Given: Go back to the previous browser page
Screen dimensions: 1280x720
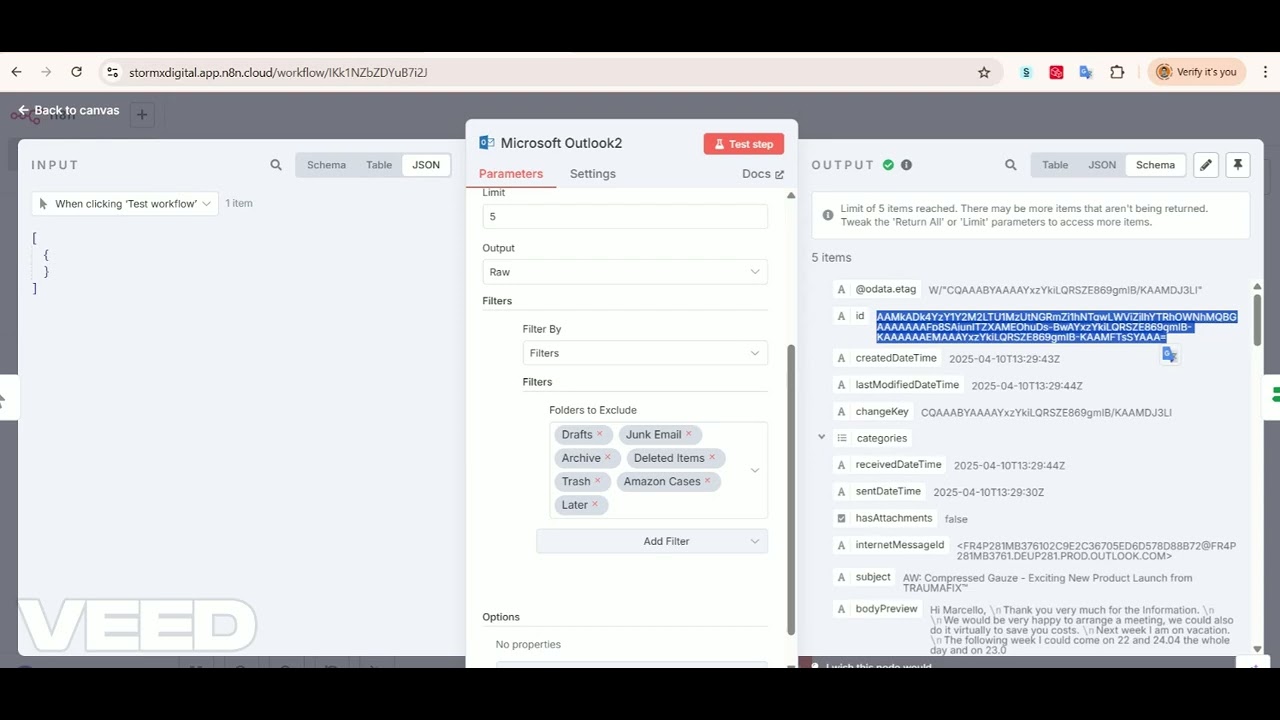Looking at the screenshot, I should (x=16, y=72).
